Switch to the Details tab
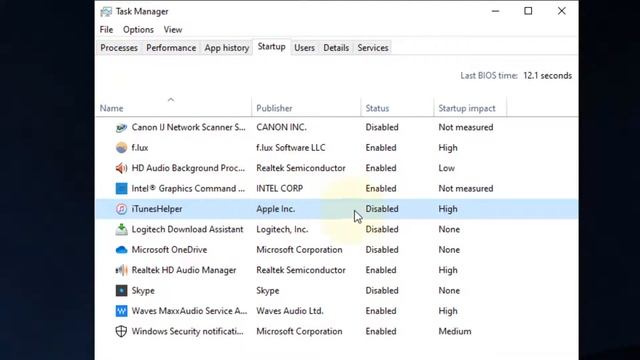The image size is (640, 360). pos(336,48)
